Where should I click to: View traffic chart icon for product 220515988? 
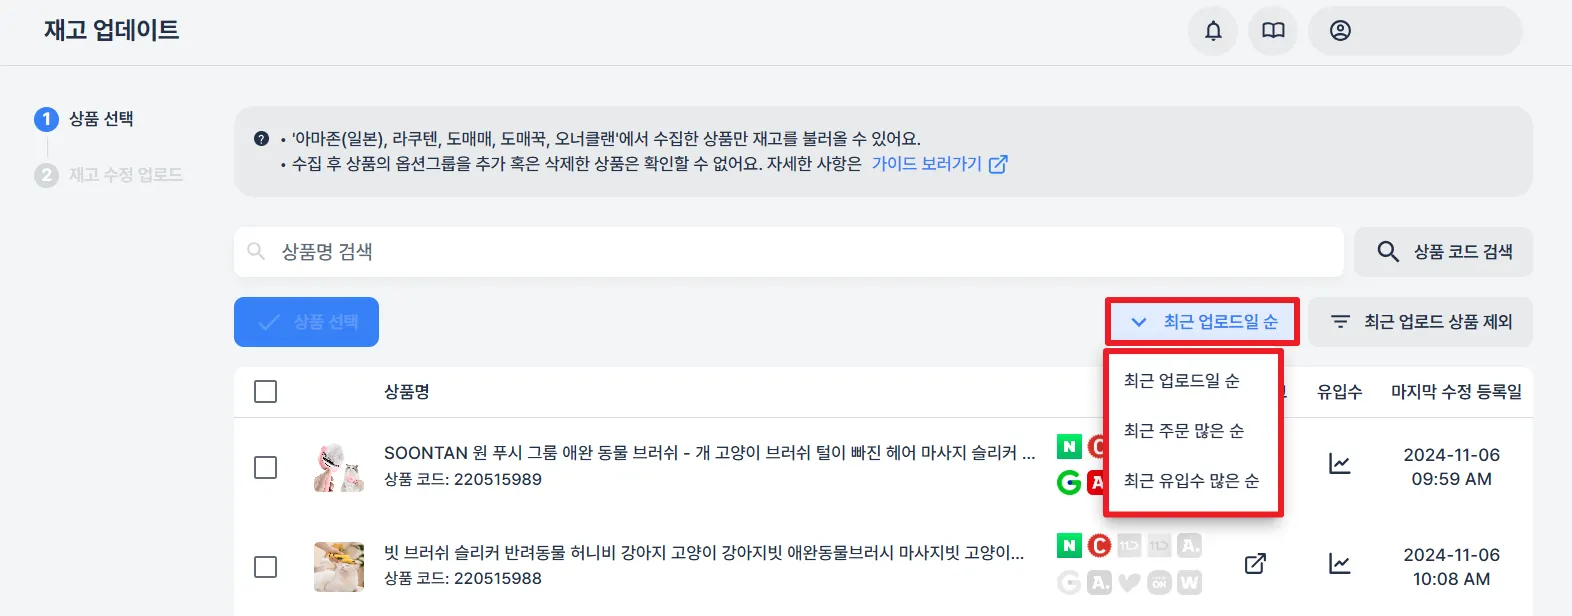click(x=1339, y=564)
